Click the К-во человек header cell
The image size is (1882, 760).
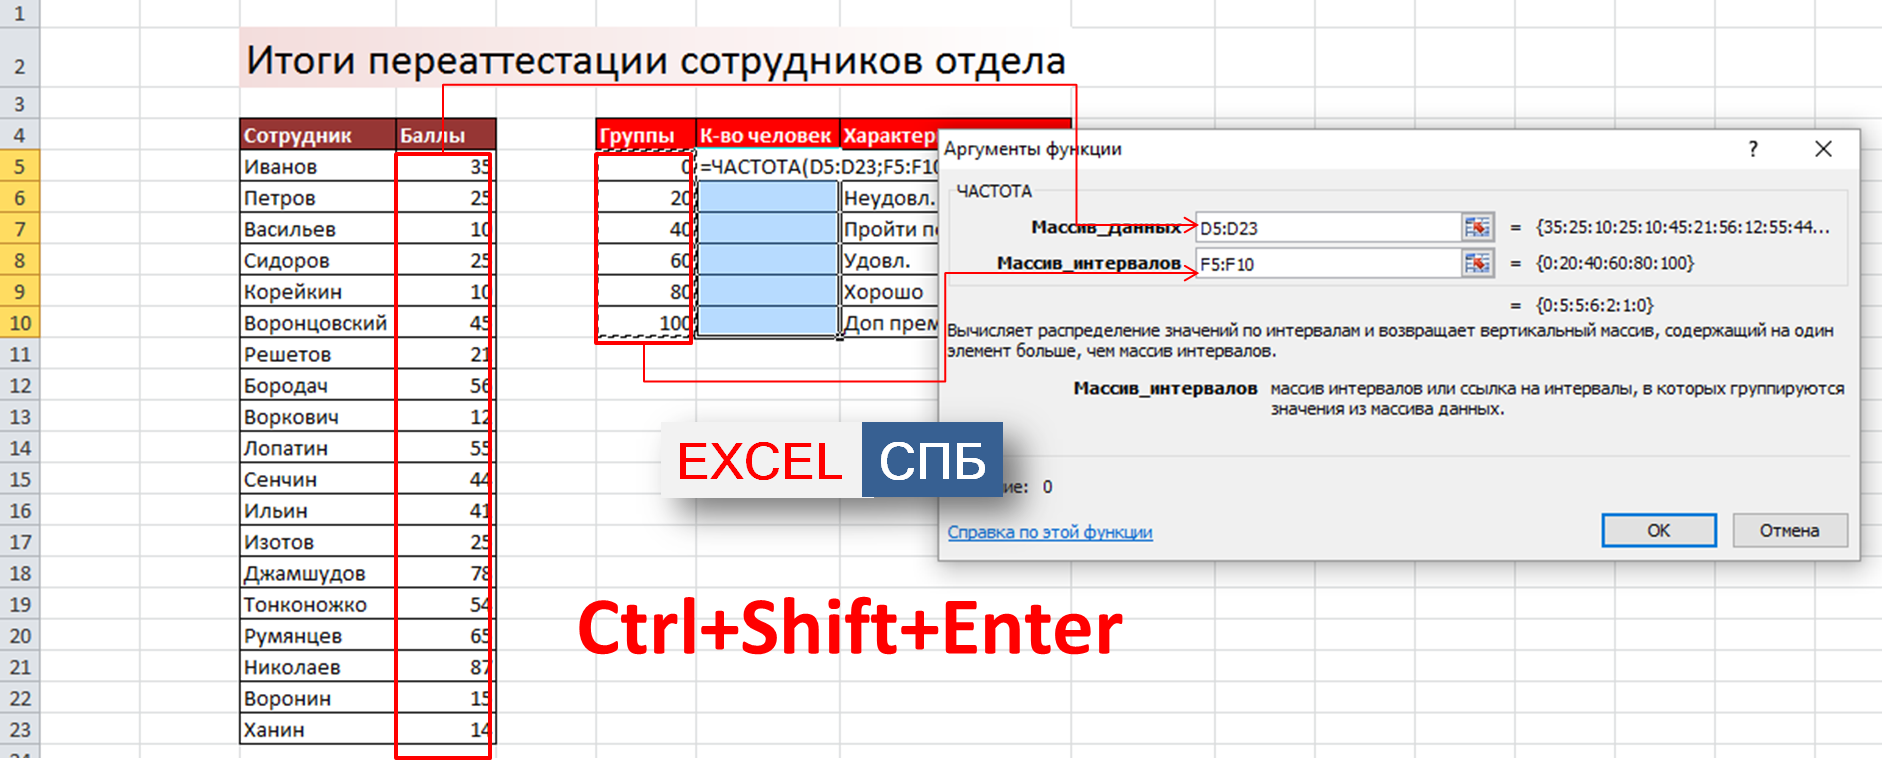[767, 135]
